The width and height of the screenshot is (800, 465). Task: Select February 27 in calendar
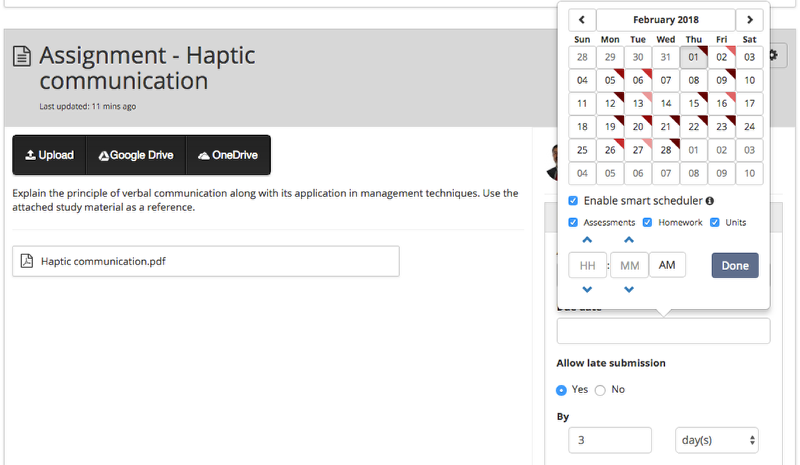[638, 150]
